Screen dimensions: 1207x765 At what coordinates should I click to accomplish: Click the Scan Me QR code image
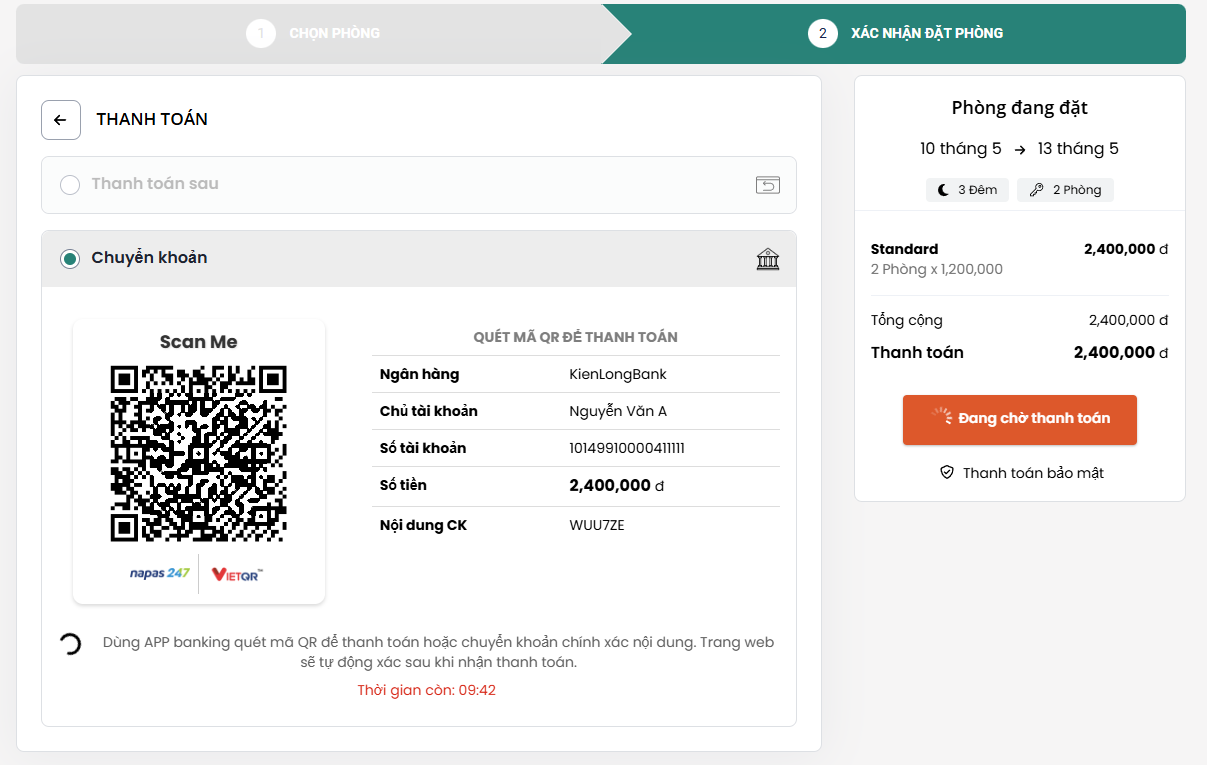(198, 453)
